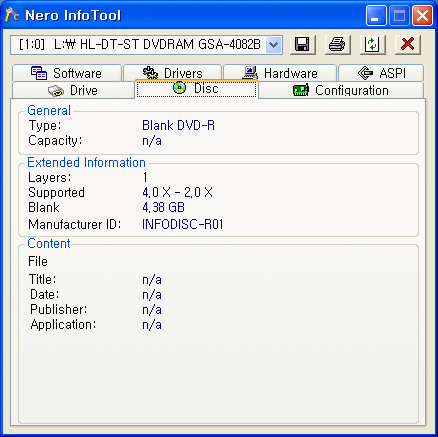Close the Nero InfoTool window
The height and width of the screenshot is (437, 438).
point(422,15)
